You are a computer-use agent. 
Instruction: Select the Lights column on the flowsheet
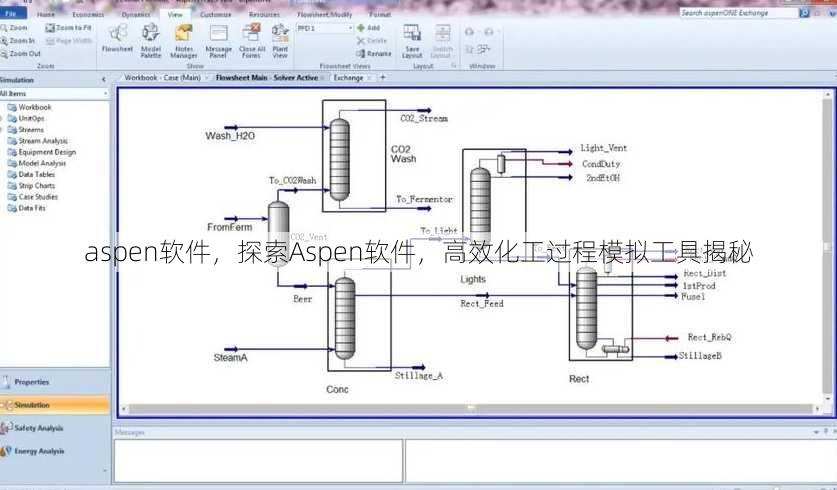tap(480, 206)
